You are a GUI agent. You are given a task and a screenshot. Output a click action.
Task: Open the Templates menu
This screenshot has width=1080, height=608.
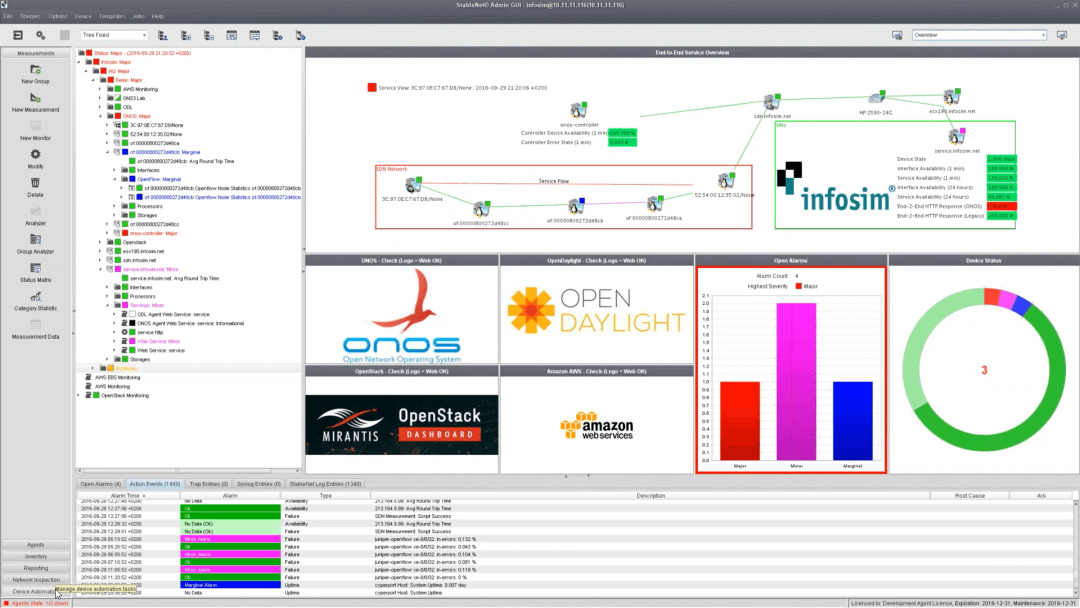point(112,15)
